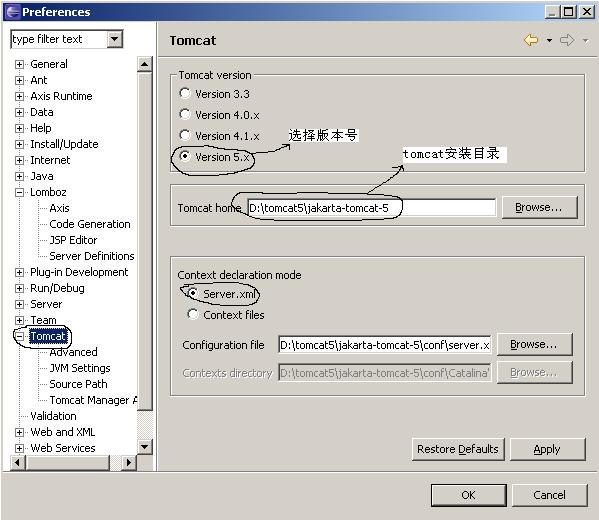Click the Configuration file path field
Image resolution: width=599 pixels, height=520 pixels.
click(385, 345)
